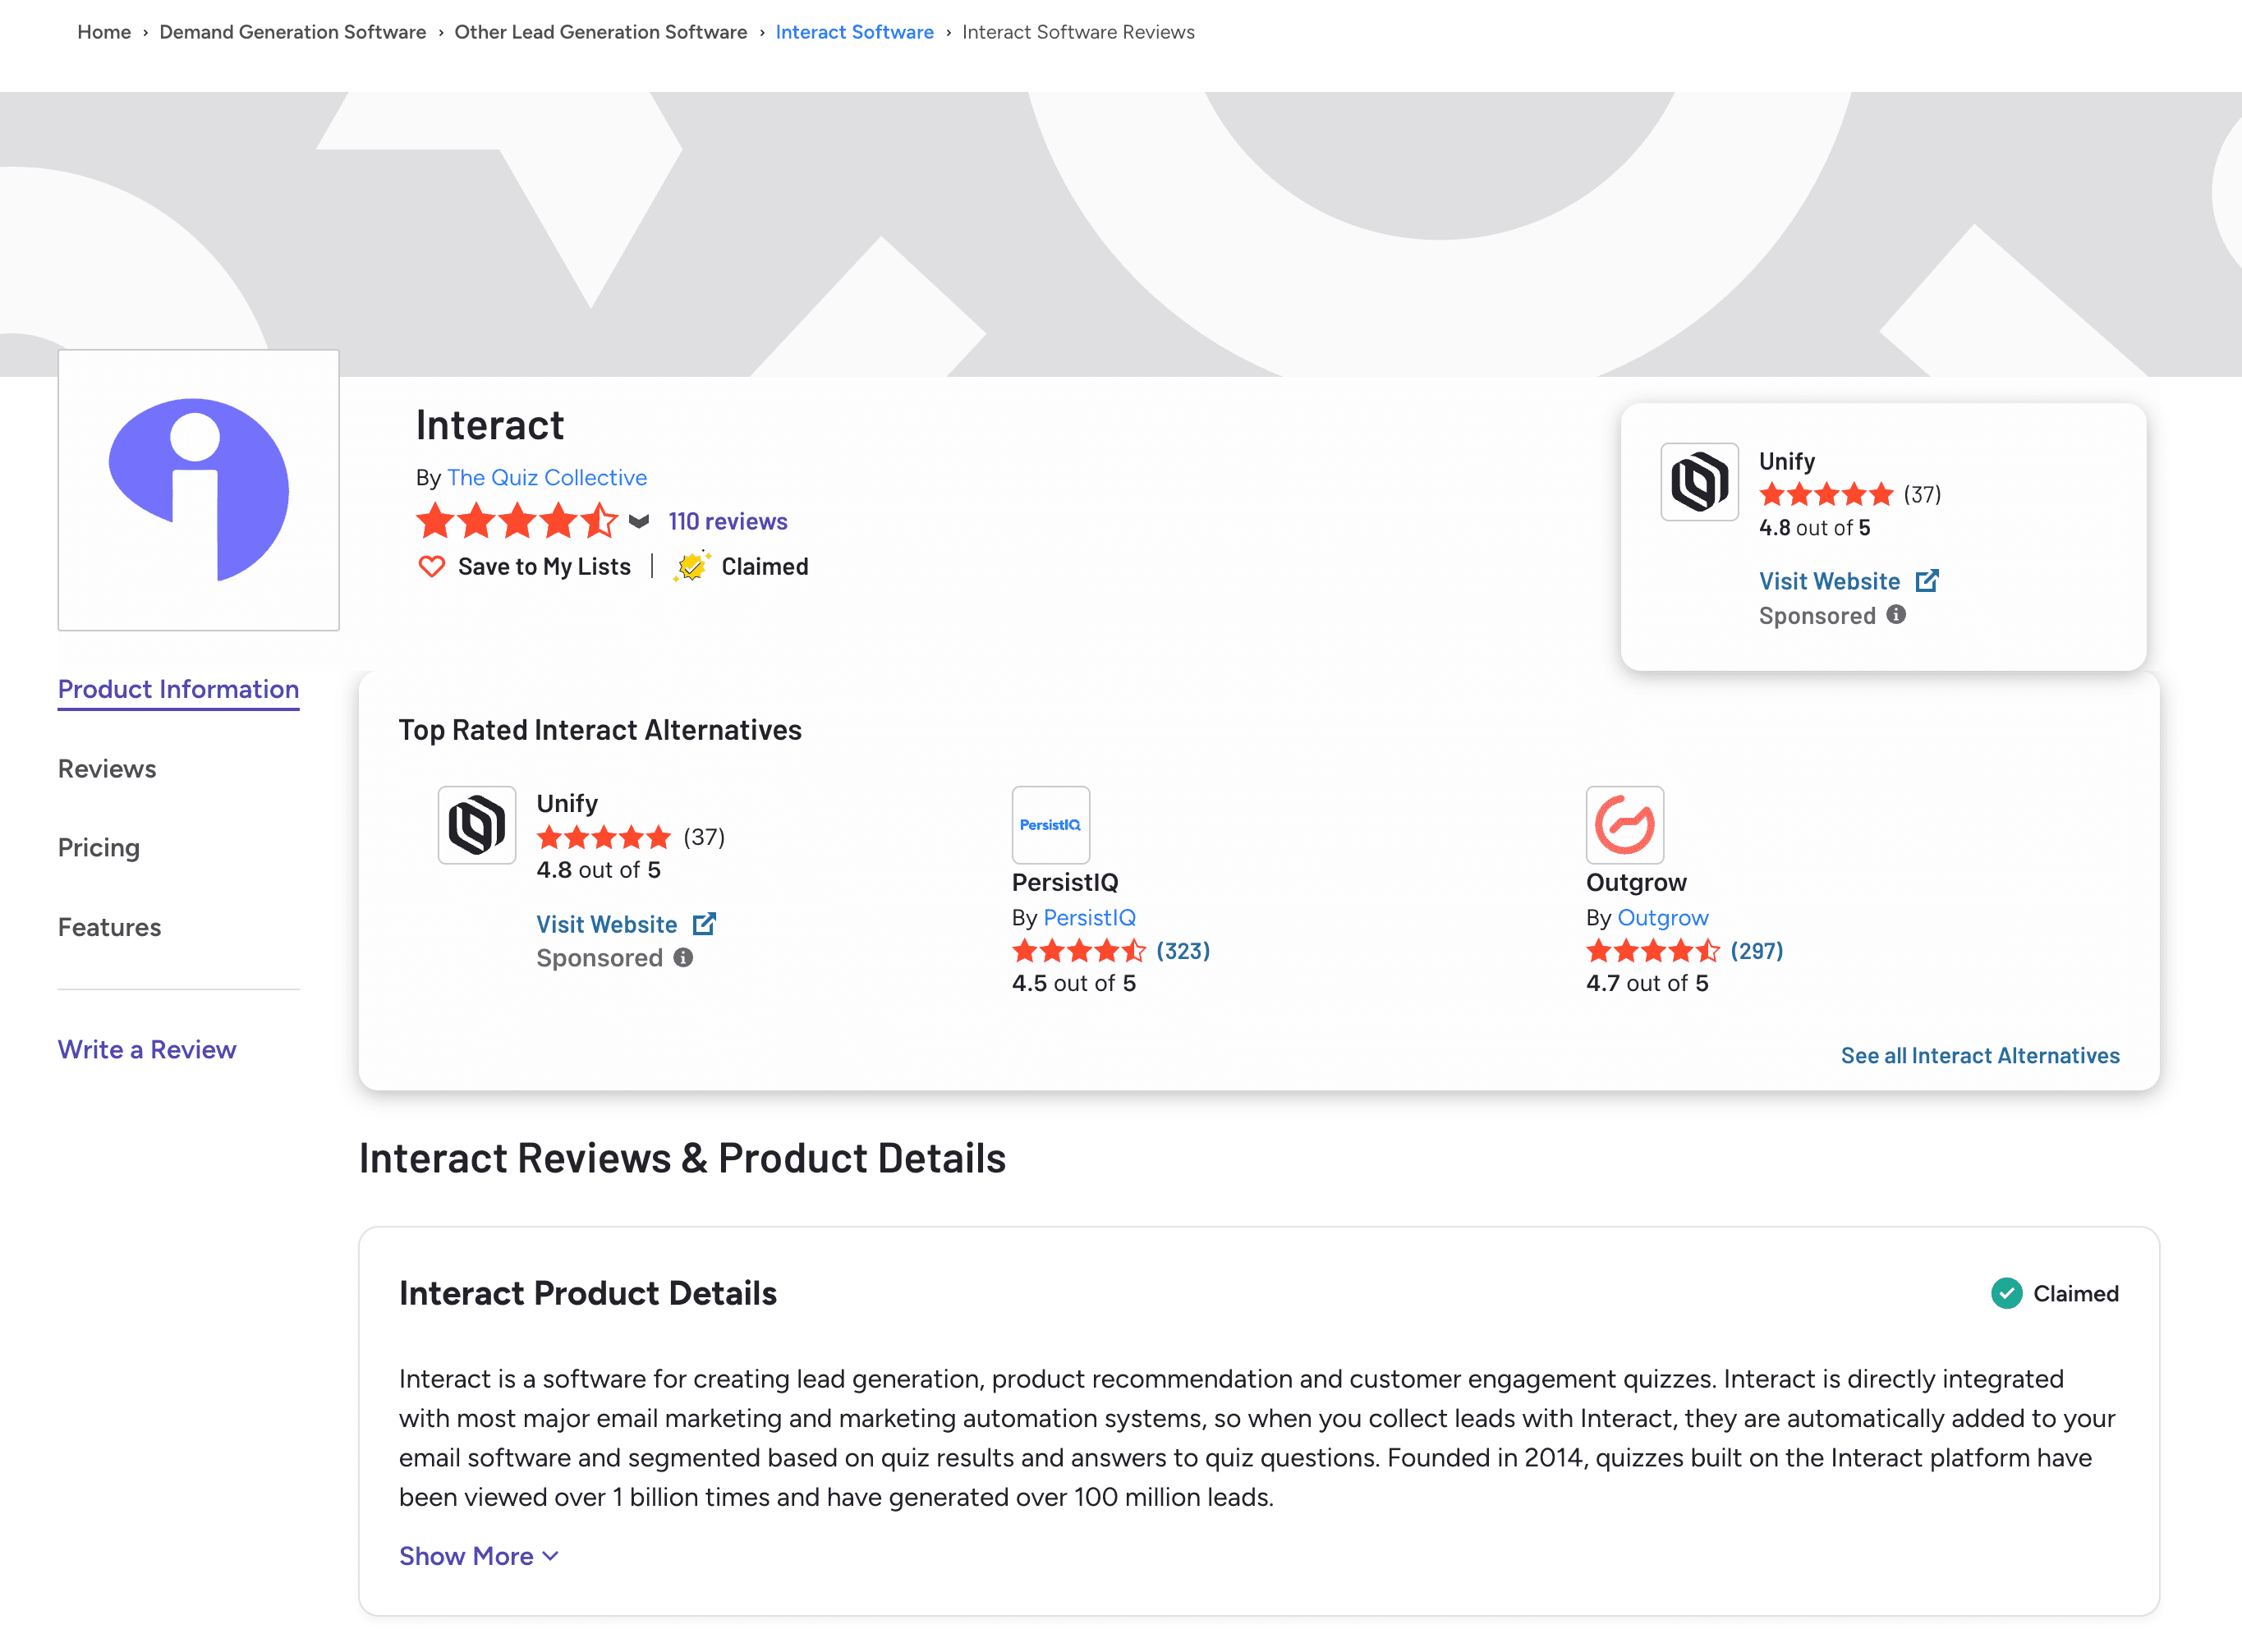The image size is (2242, 1652).
Task: Click the Claimed badge icon beside Save
Action: click(x=691, y=567)
